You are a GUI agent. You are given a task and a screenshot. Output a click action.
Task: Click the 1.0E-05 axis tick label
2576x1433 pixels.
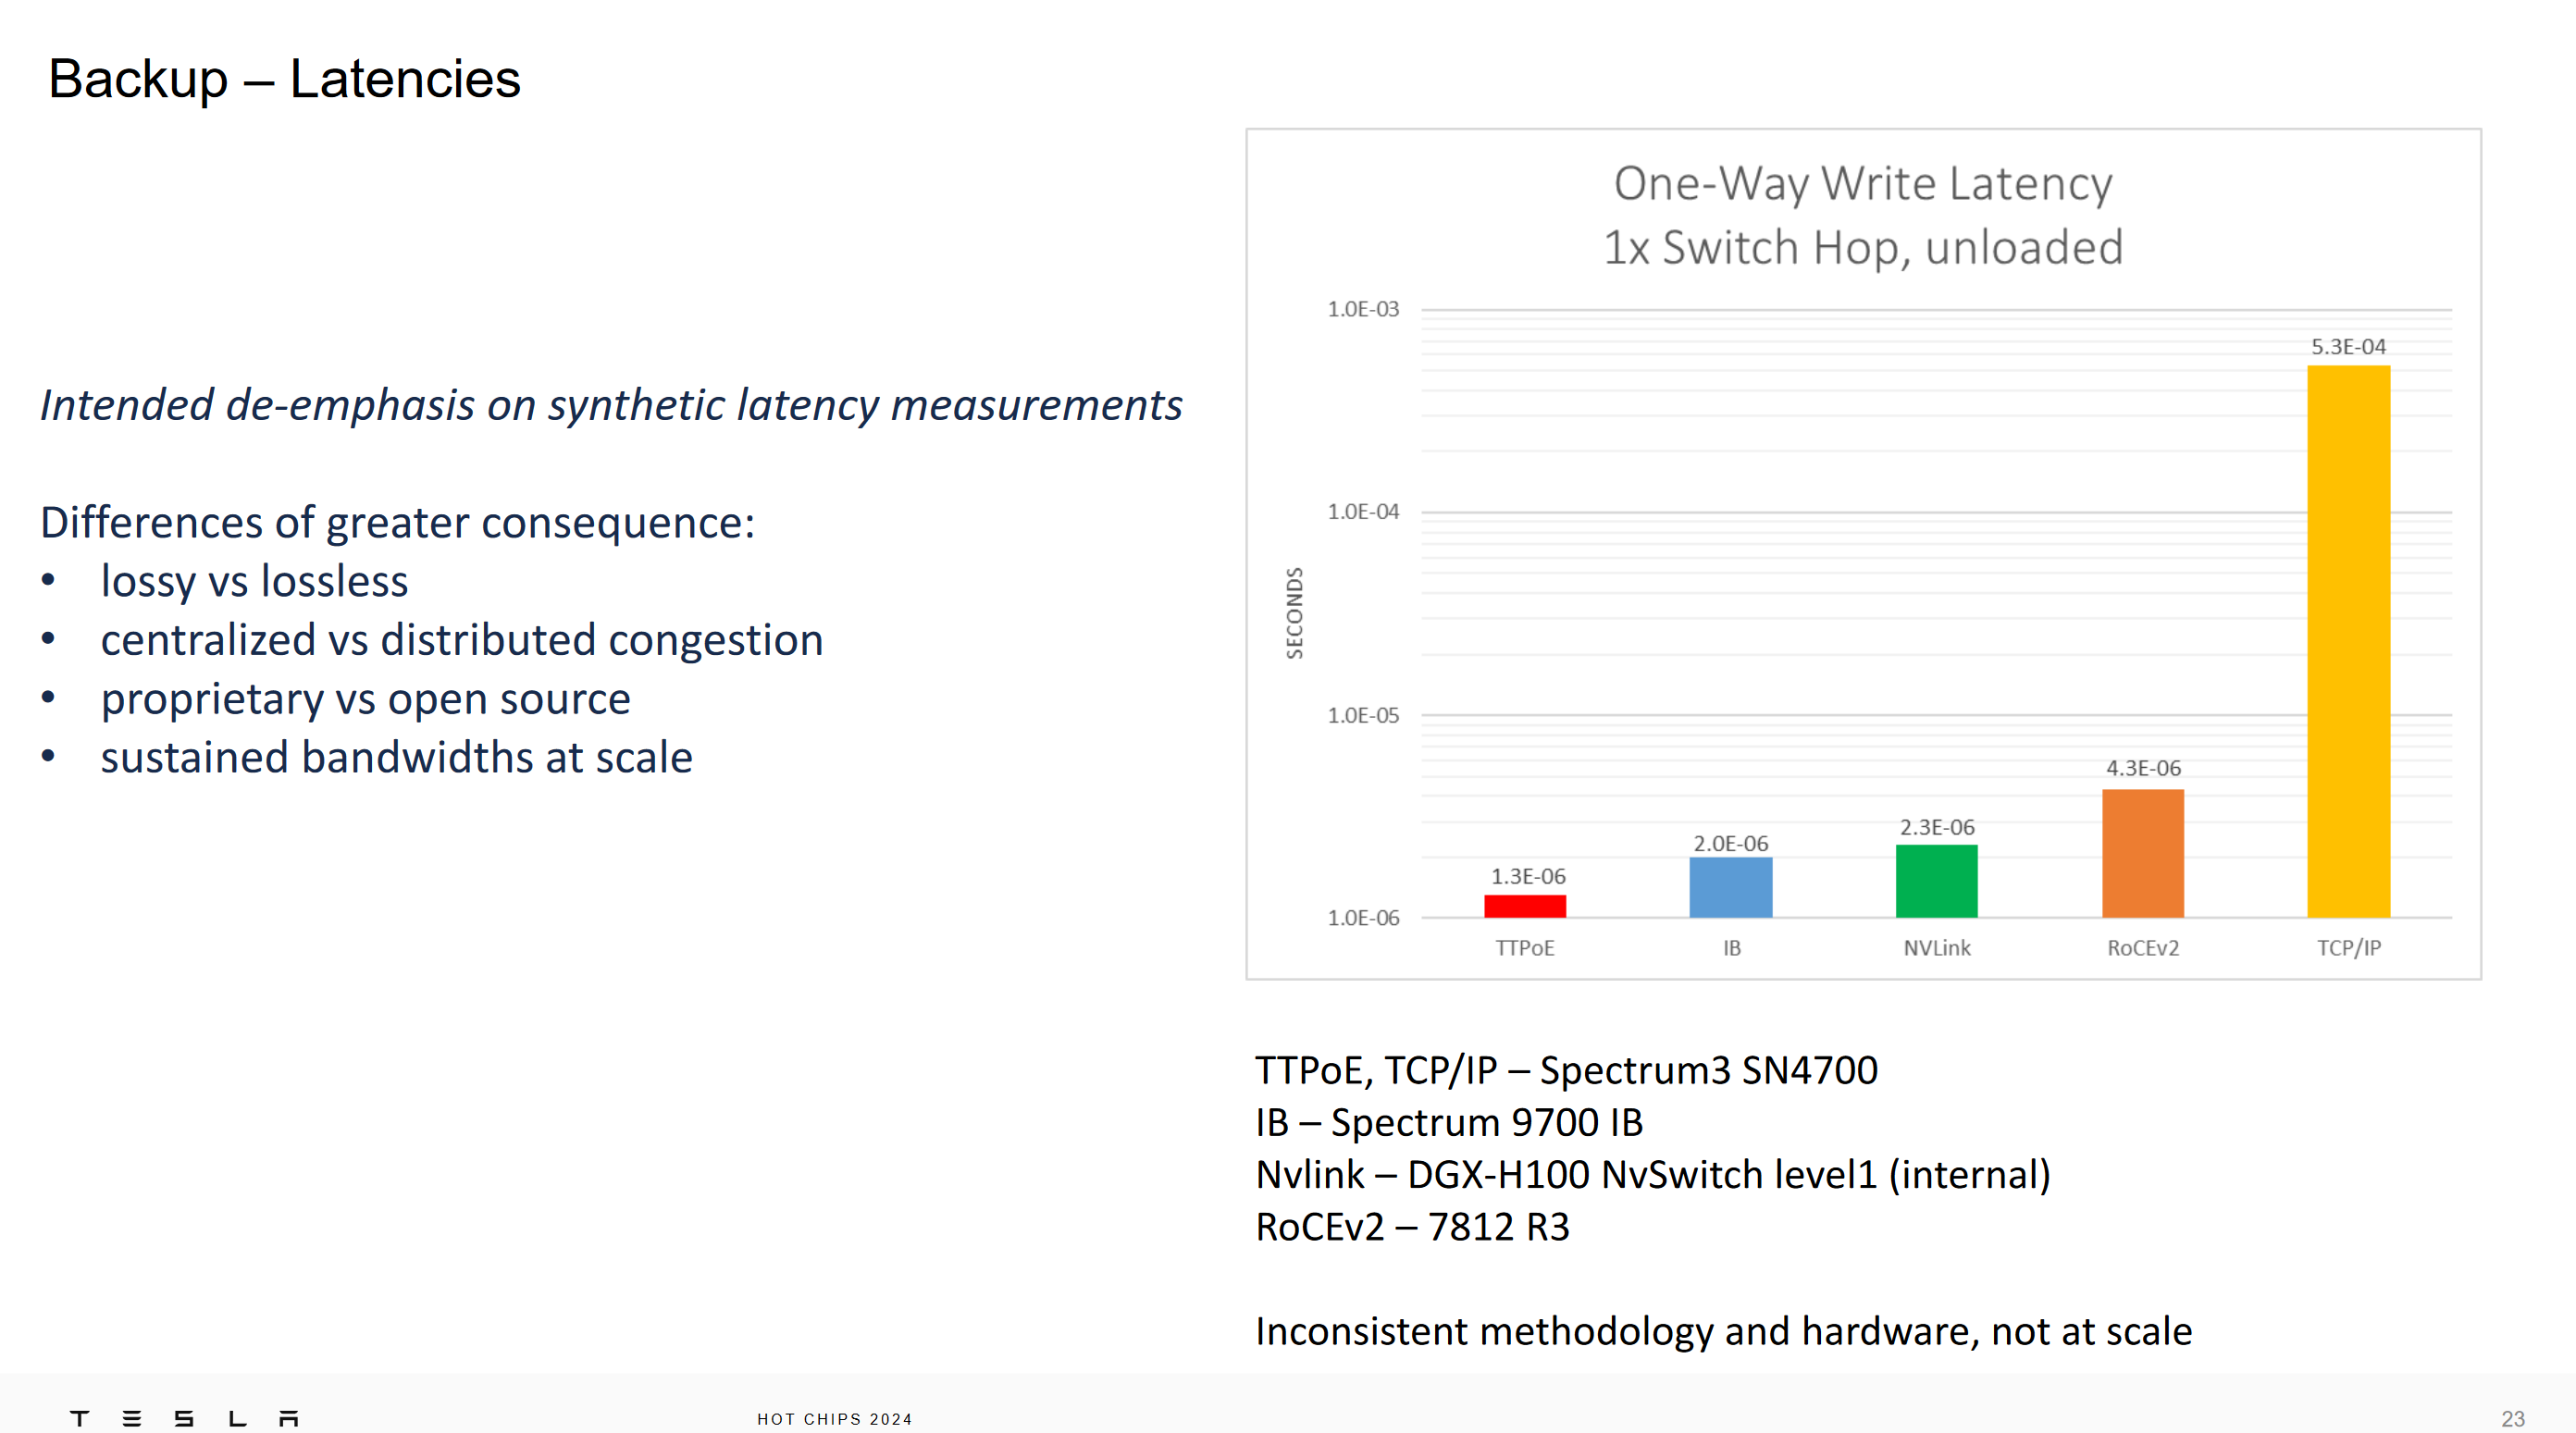1363,715
